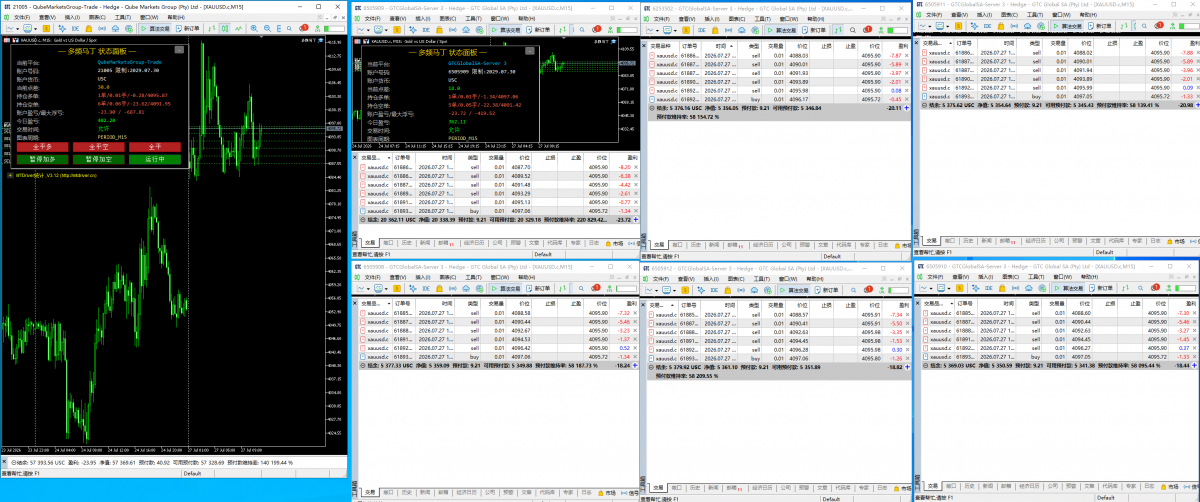Click the 全平 button on 21005 panel
Image resolution: width=1200 pixels, height=502 pixels.
click(155, 147)
